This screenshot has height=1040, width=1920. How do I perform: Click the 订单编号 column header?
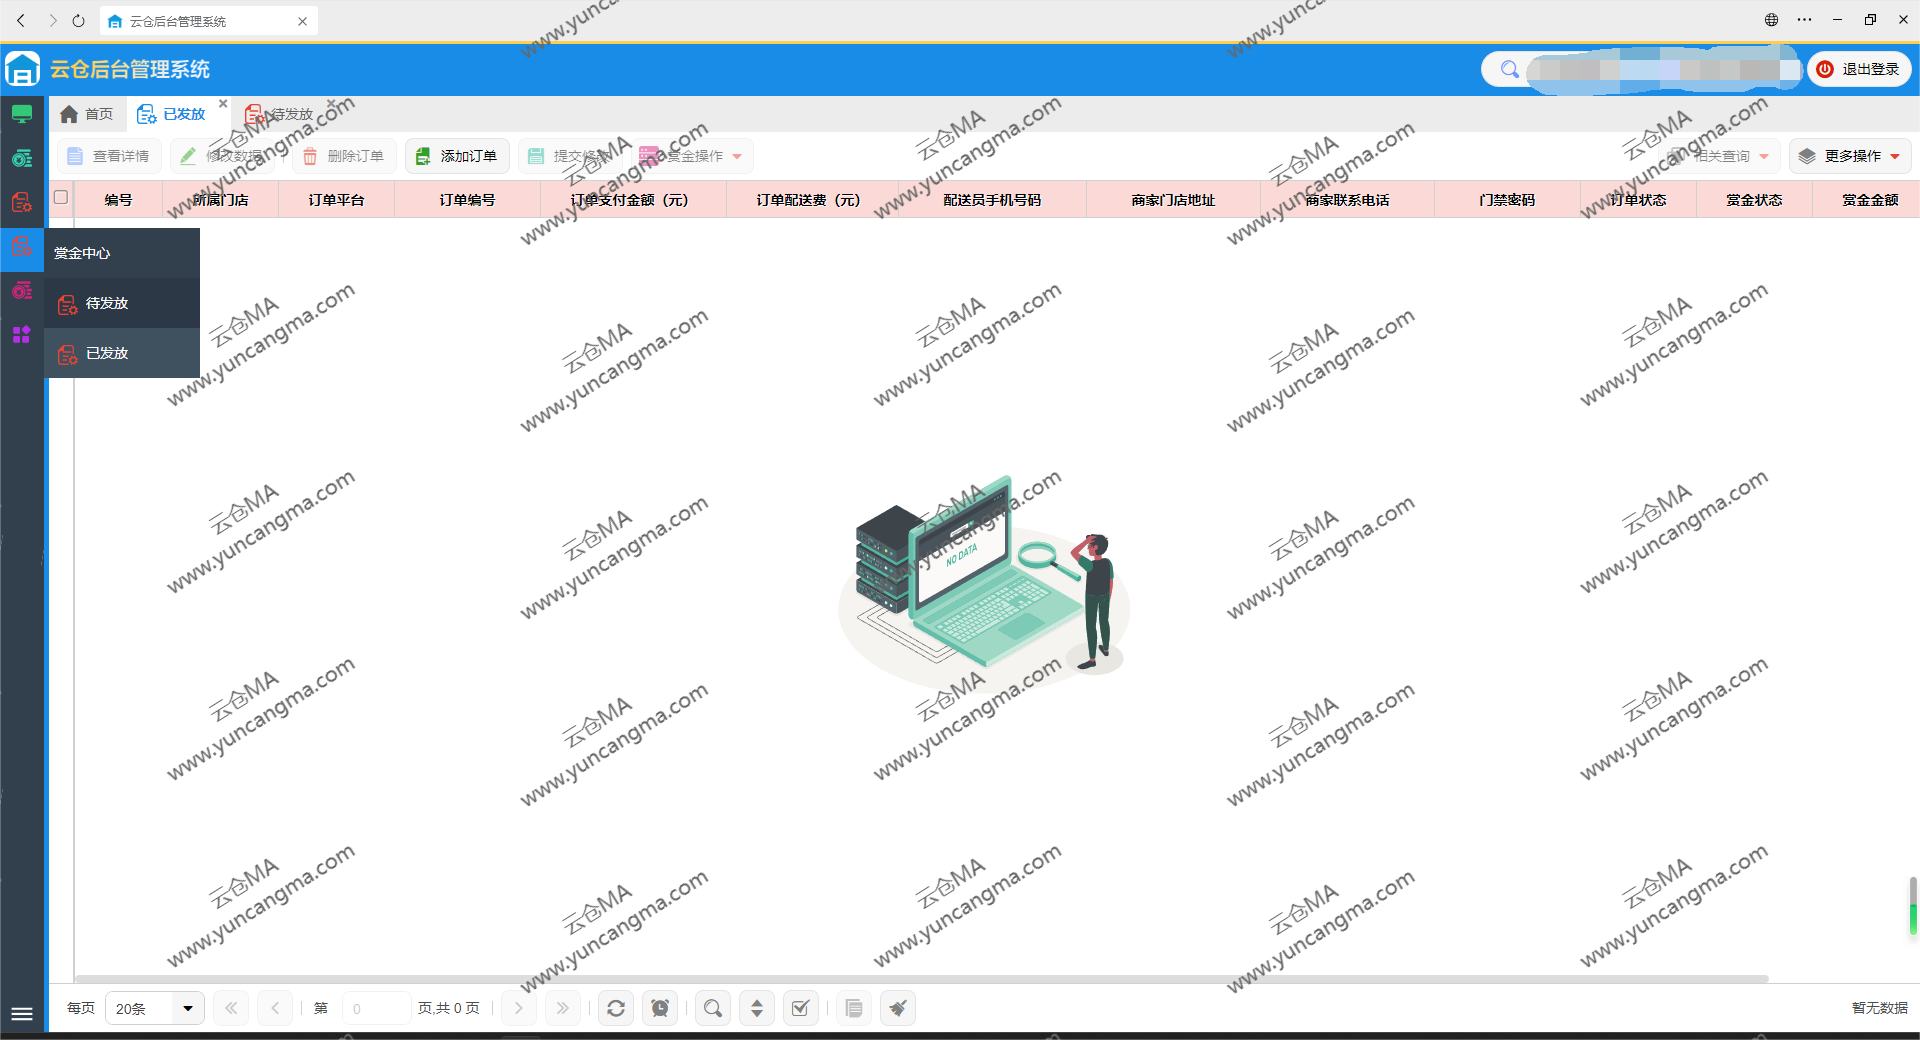[468, 200]
